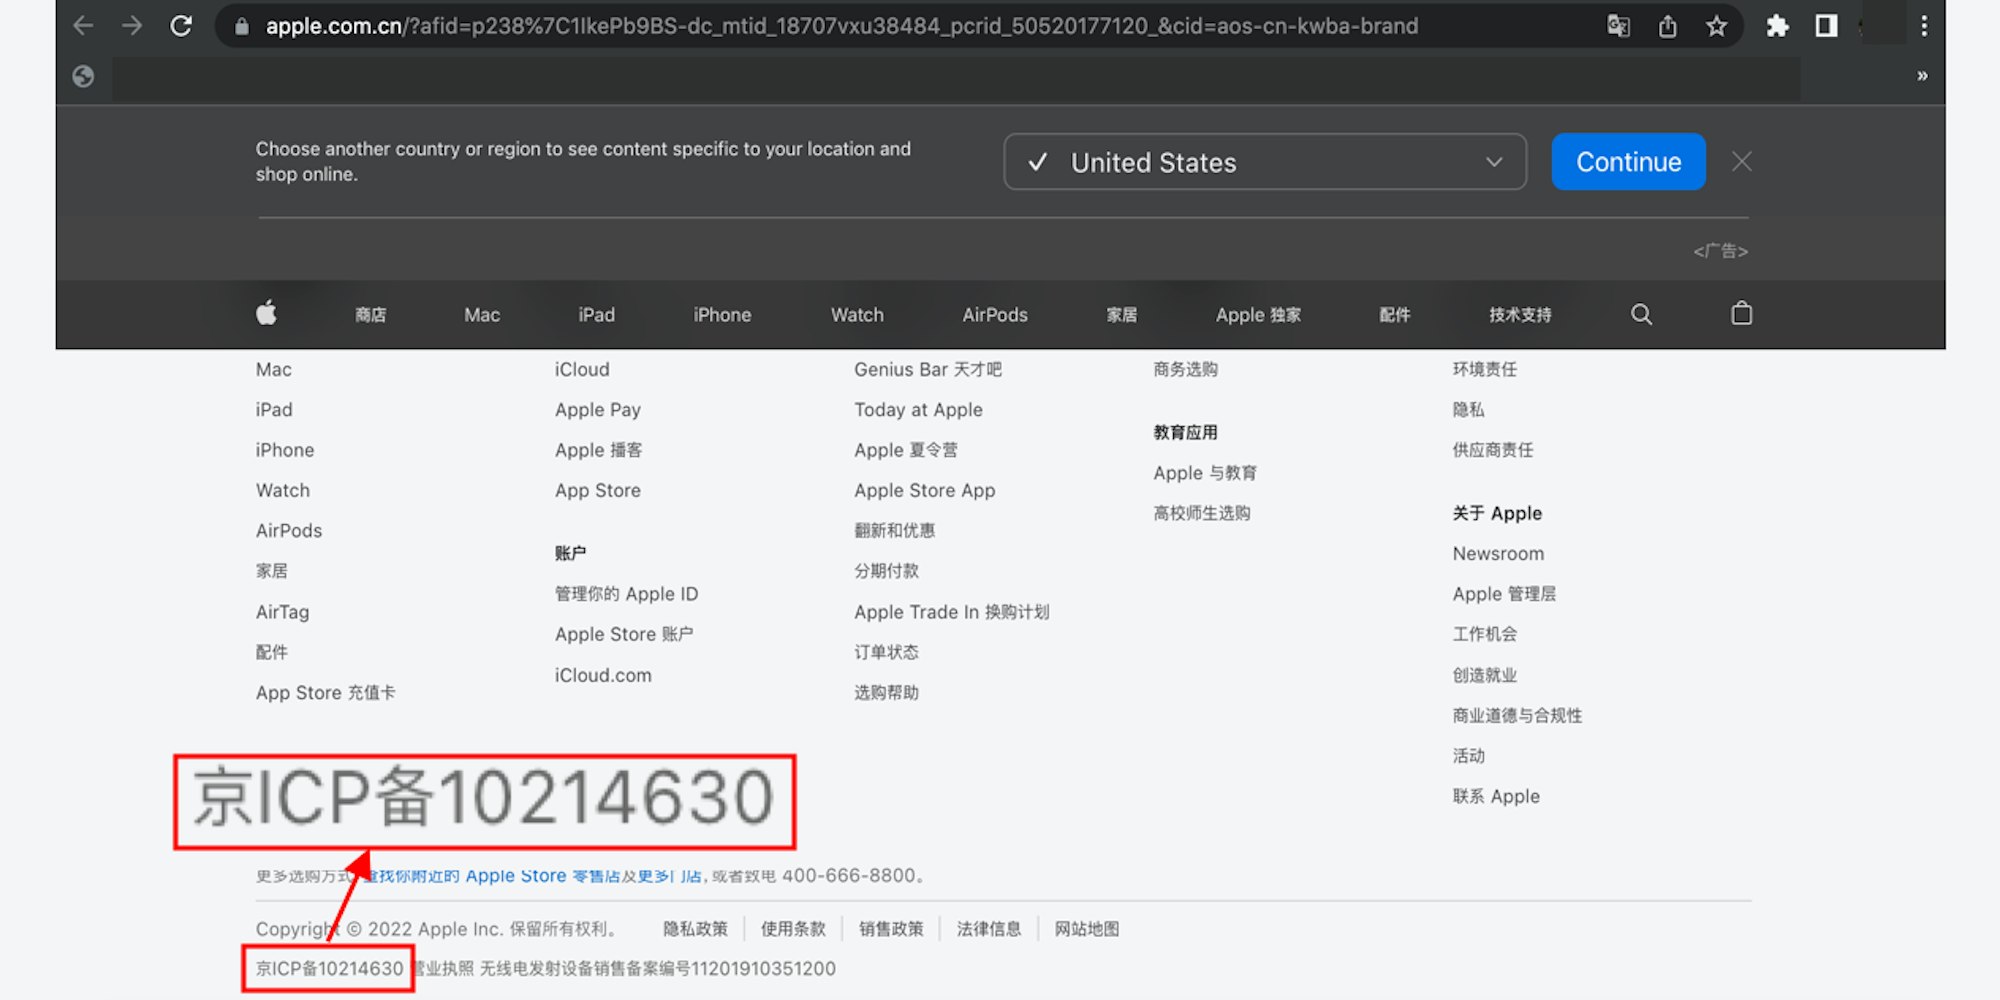The image size is (2000, 1000).
Task: Bookmark this page with star icon
Action: point(1717,26)
